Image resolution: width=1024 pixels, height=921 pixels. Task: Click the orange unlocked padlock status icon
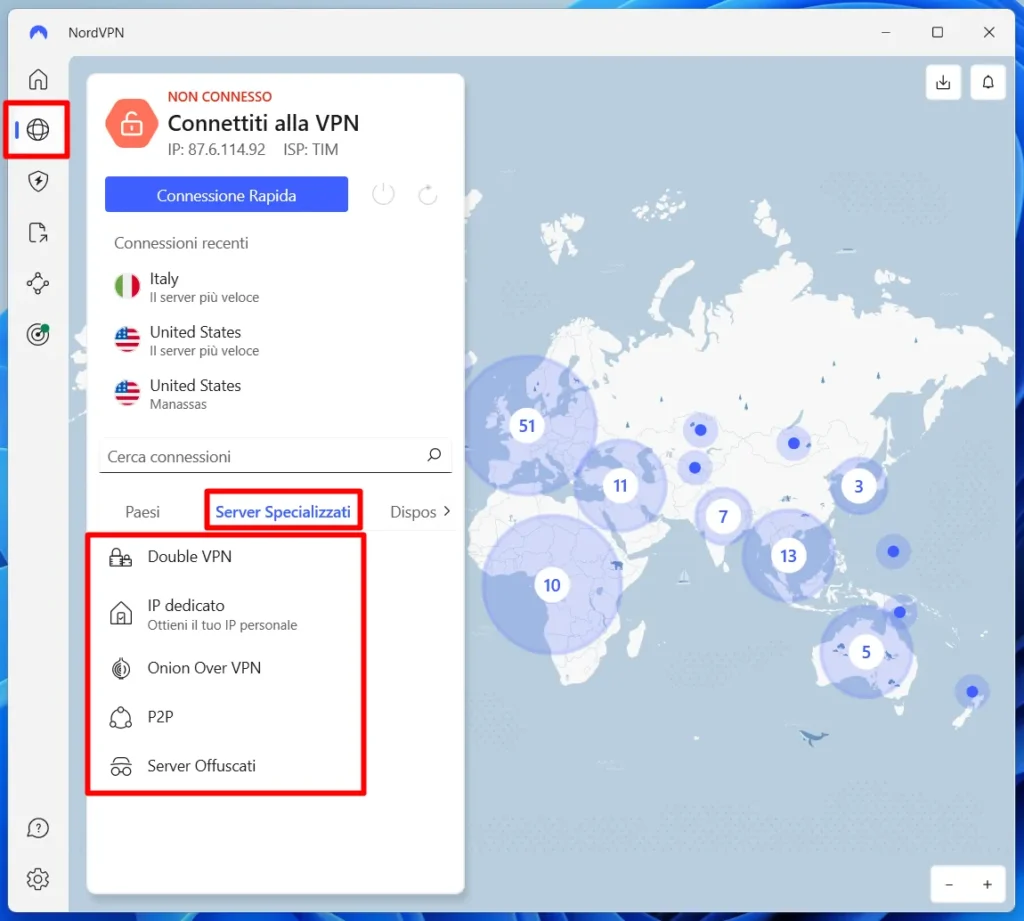[x=131, y=123]
